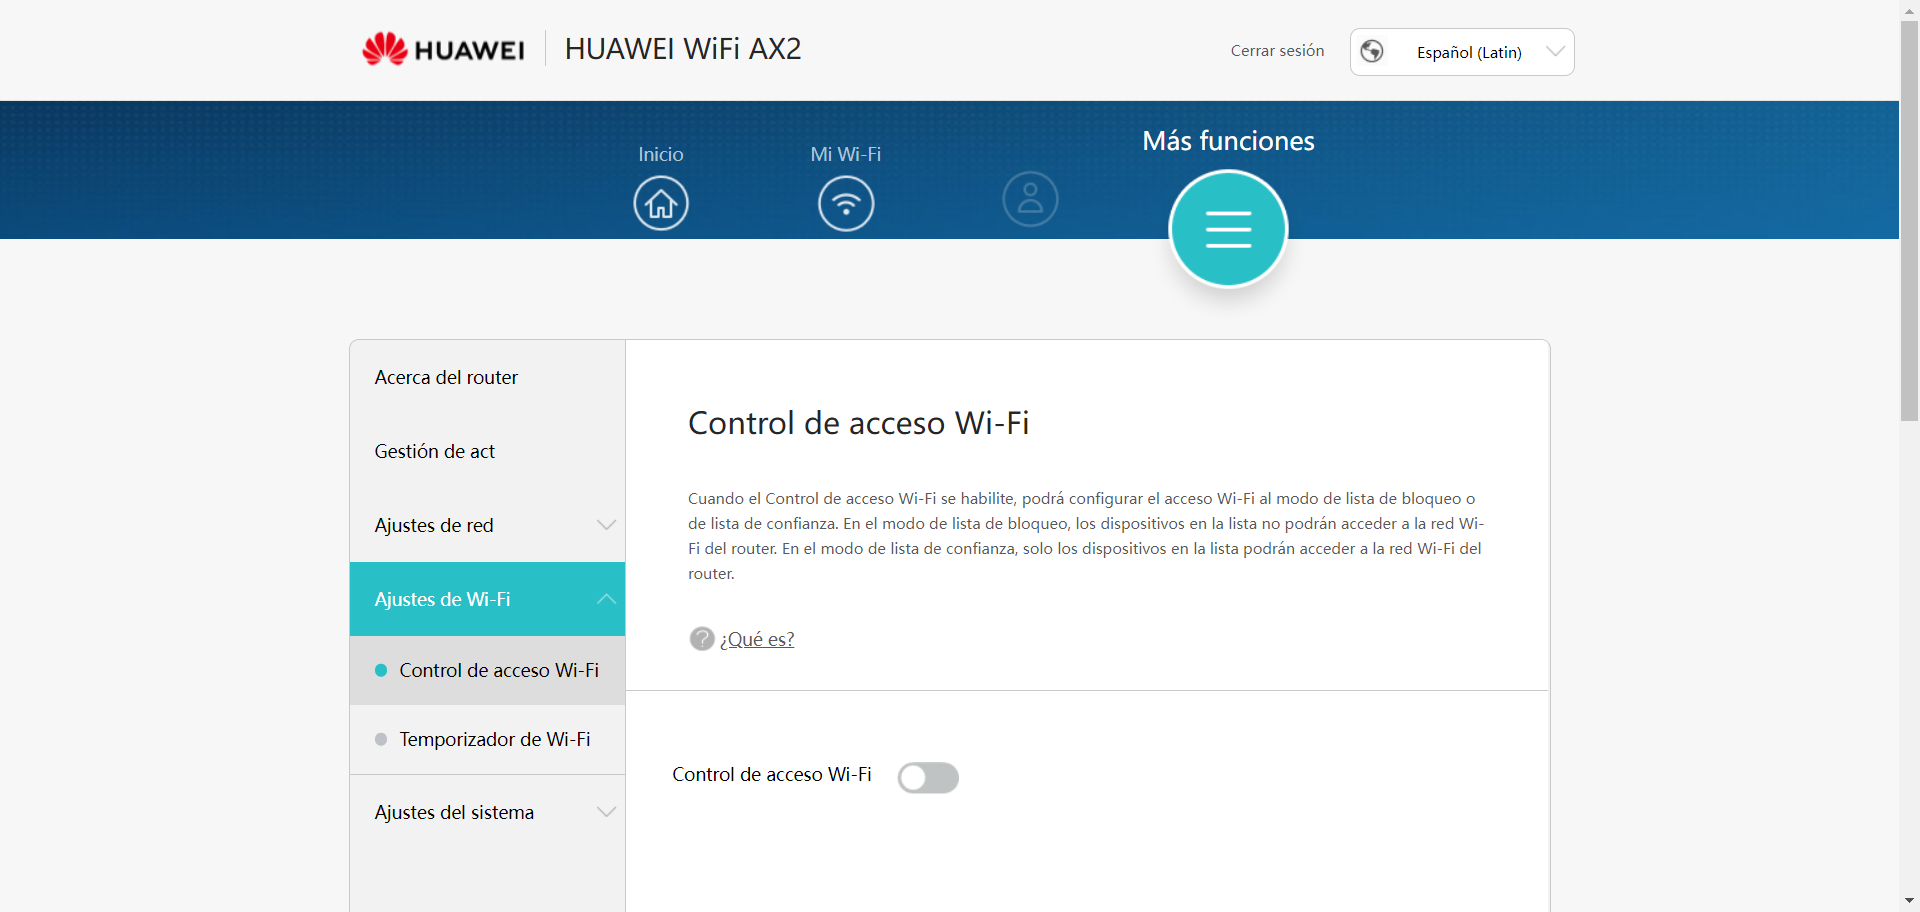The height and width of the screenshot is (912, 1920).
Task: Click the description paragraph starting Cuando el Control
Action: click(1086, 536)
